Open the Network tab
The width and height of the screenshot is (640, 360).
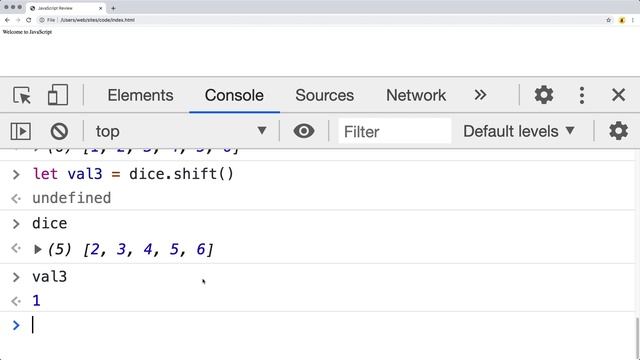click(416, 95)
